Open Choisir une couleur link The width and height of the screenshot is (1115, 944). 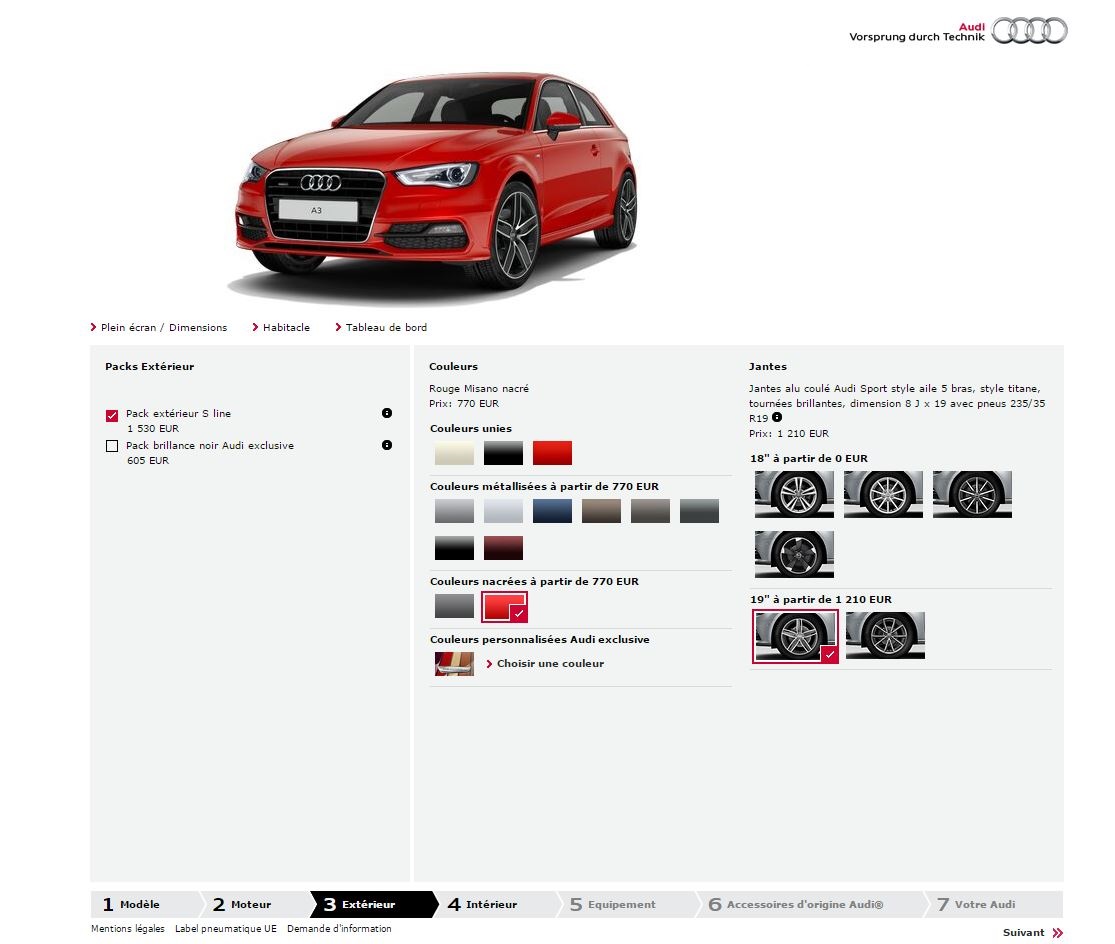pos(550,664)
